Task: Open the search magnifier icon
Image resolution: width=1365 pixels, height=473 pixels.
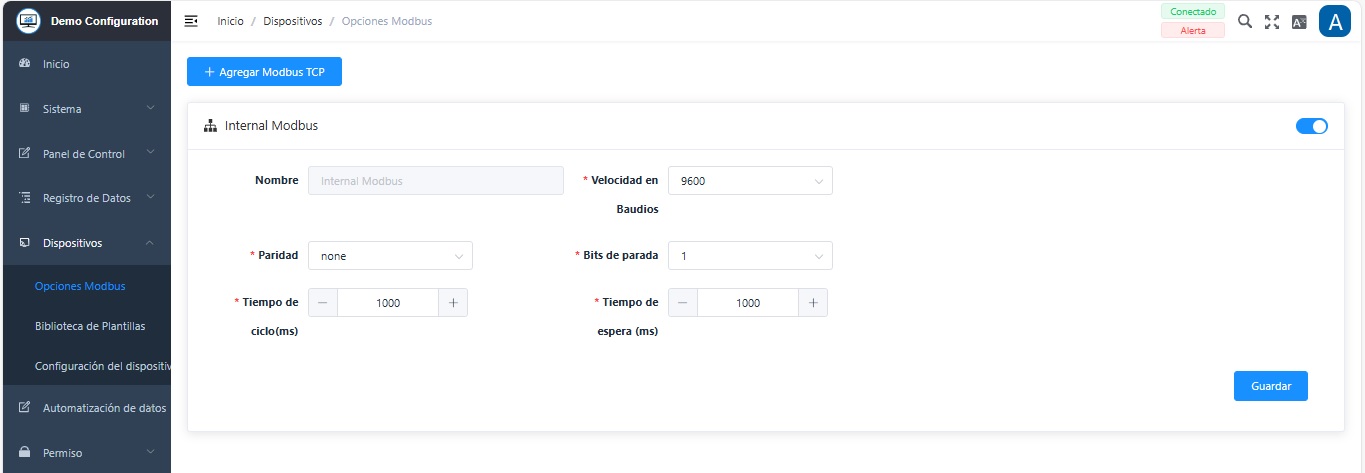Action: 1245,21
